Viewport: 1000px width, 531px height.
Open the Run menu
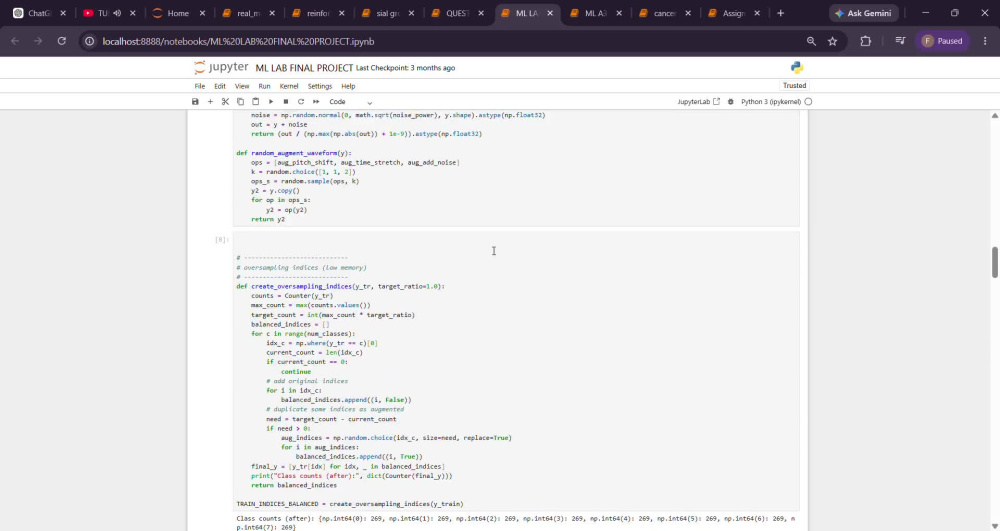[264, 86]
